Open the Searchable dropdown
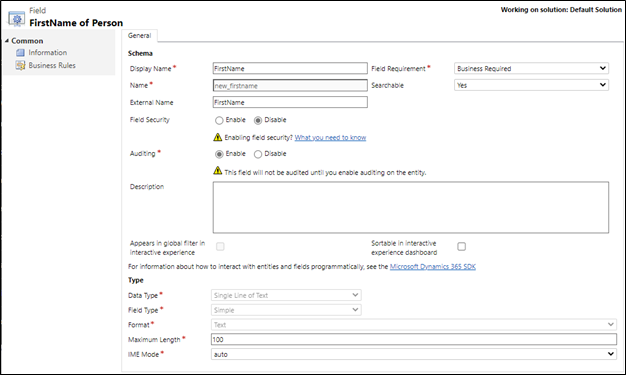This screenshot has width=626, height=375. [x=531, y=85]
